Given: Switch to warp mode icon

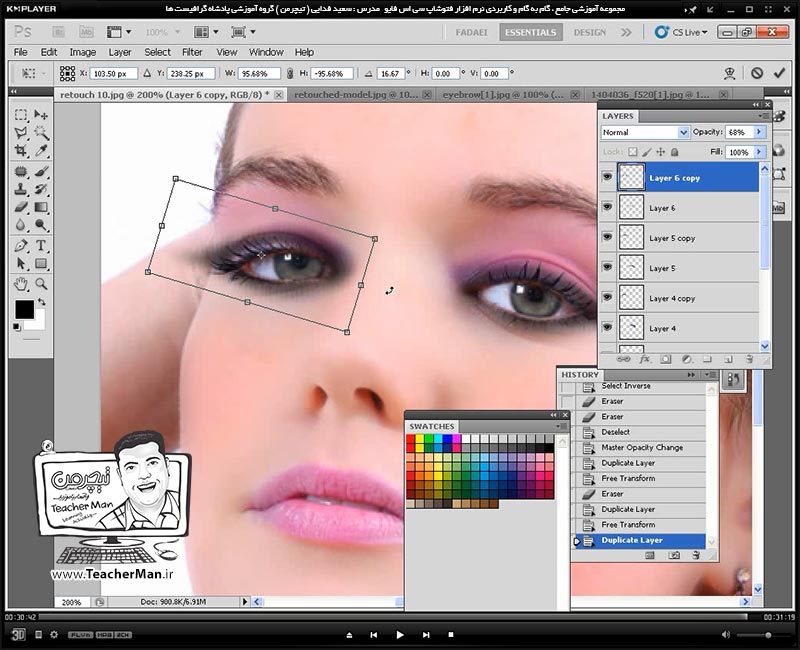Looking at the screenshot, I should click(730, 73).
